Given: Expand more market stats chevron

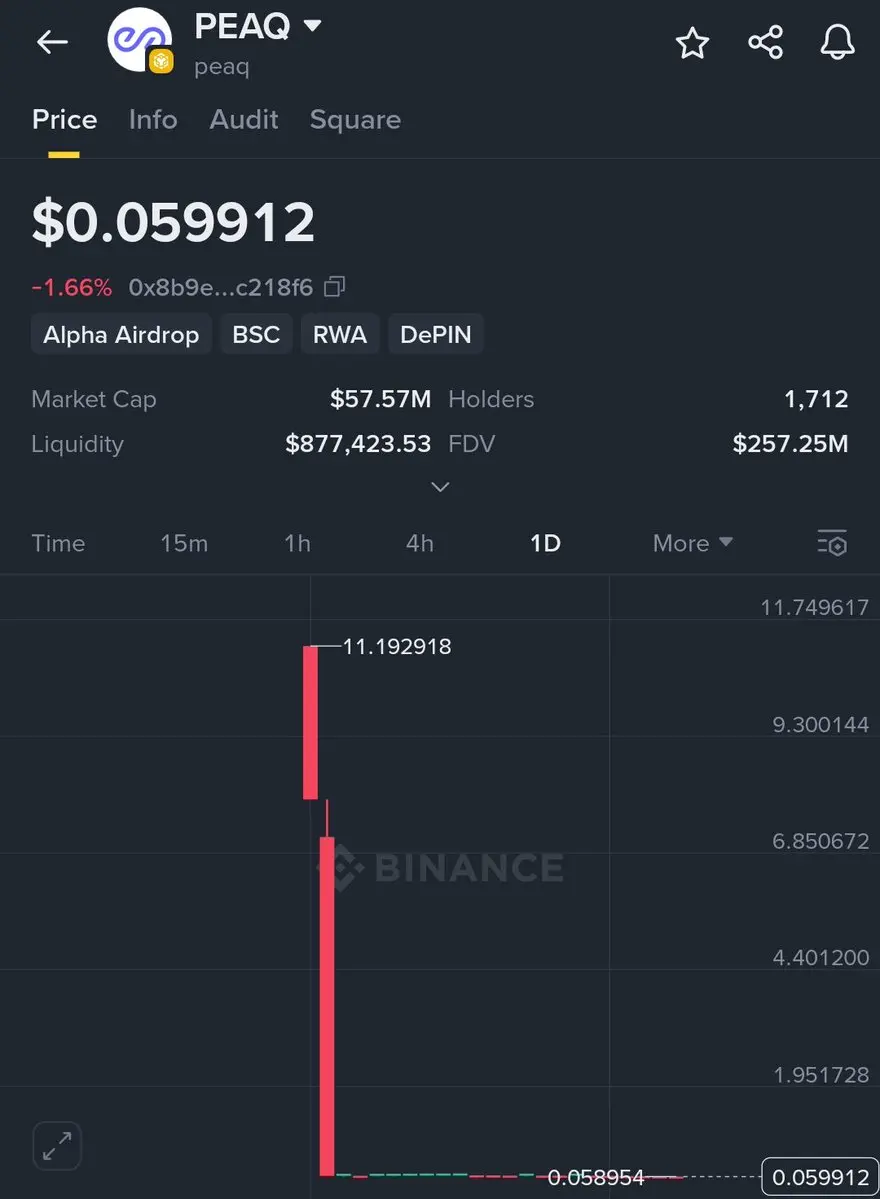Looking at the screenshot, I should [x=440, y=487].
